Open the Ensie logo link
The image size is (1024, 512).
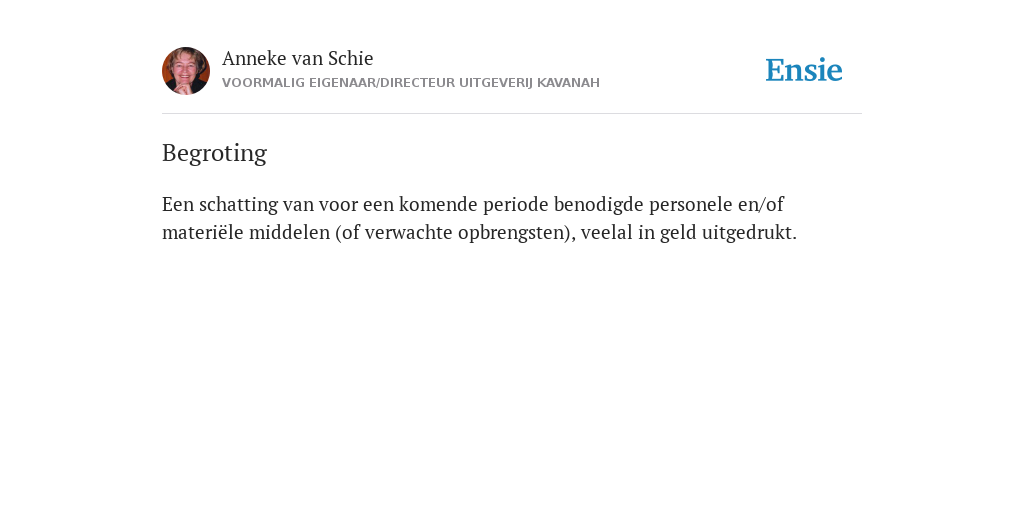804,70
